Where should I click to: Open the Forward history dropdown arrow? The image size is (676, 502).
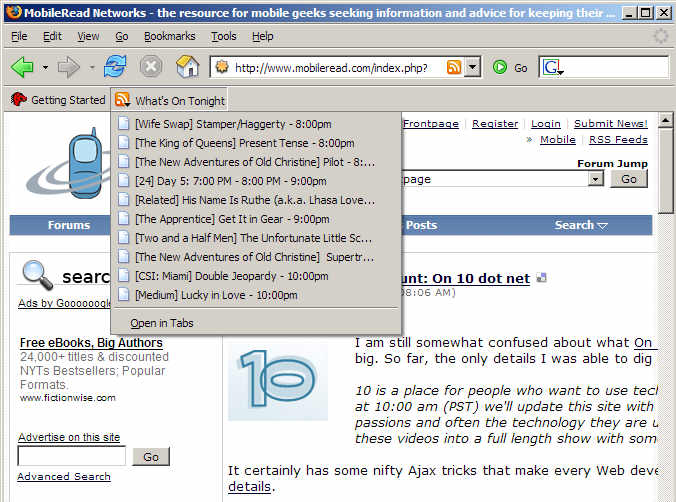click(x=92, y=68)
